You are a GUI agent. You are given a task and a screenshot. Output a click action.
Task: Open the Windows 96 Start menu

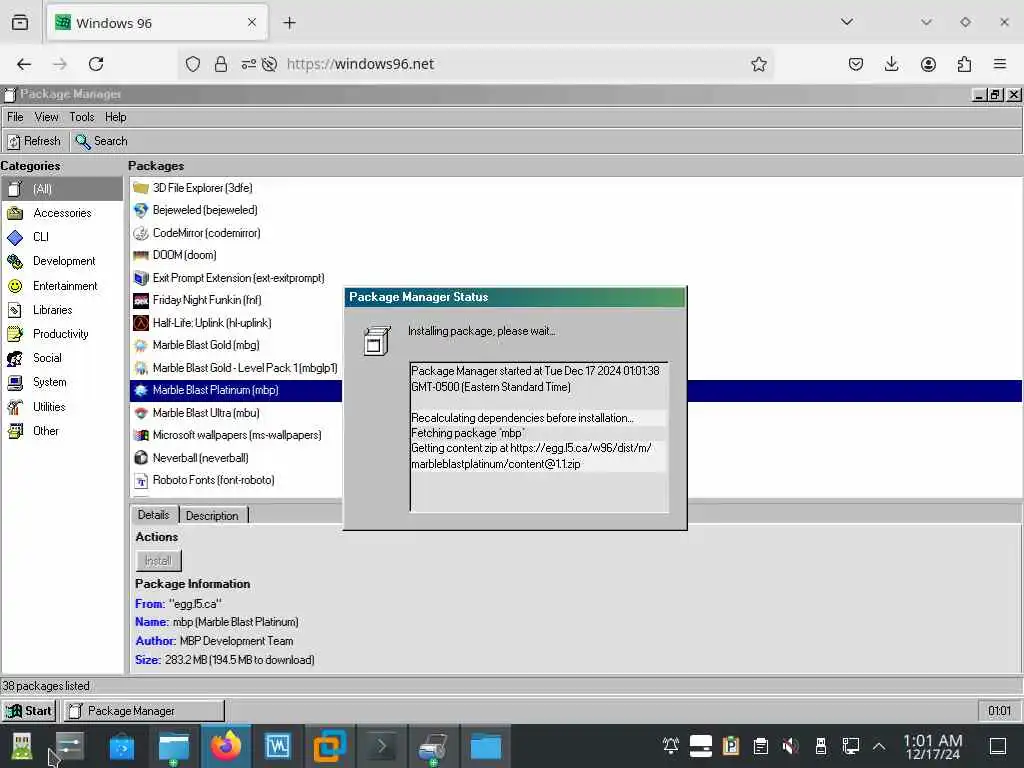tap(29, 711)
